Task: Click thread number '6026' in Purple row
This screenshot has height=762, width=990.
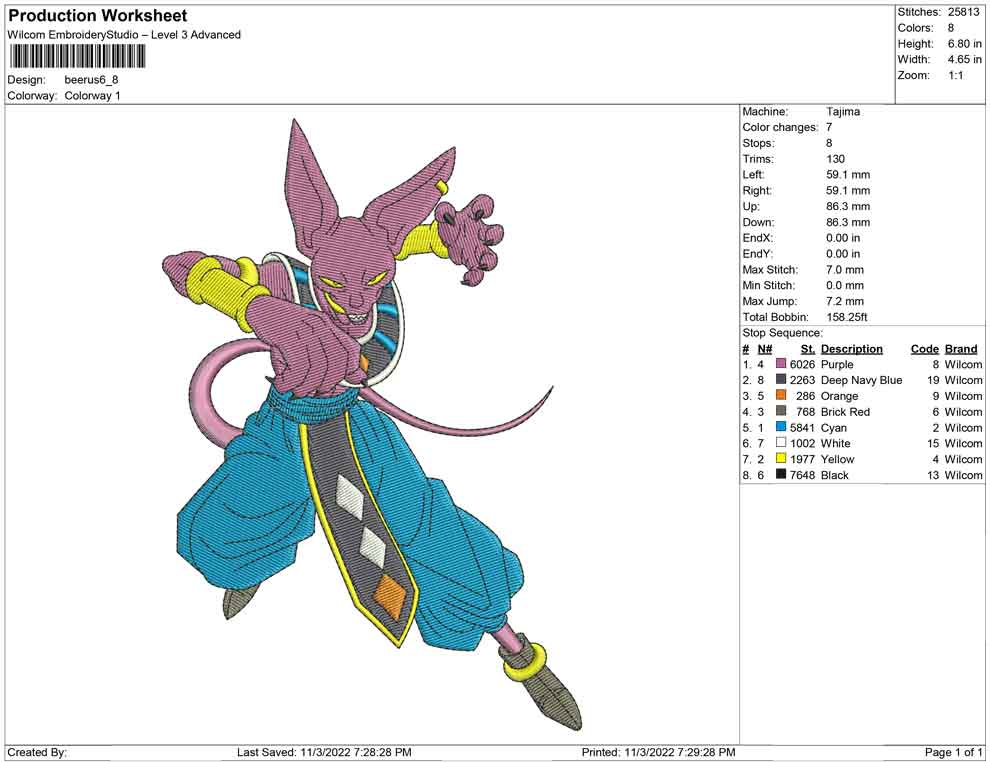Action: (802, 364)
